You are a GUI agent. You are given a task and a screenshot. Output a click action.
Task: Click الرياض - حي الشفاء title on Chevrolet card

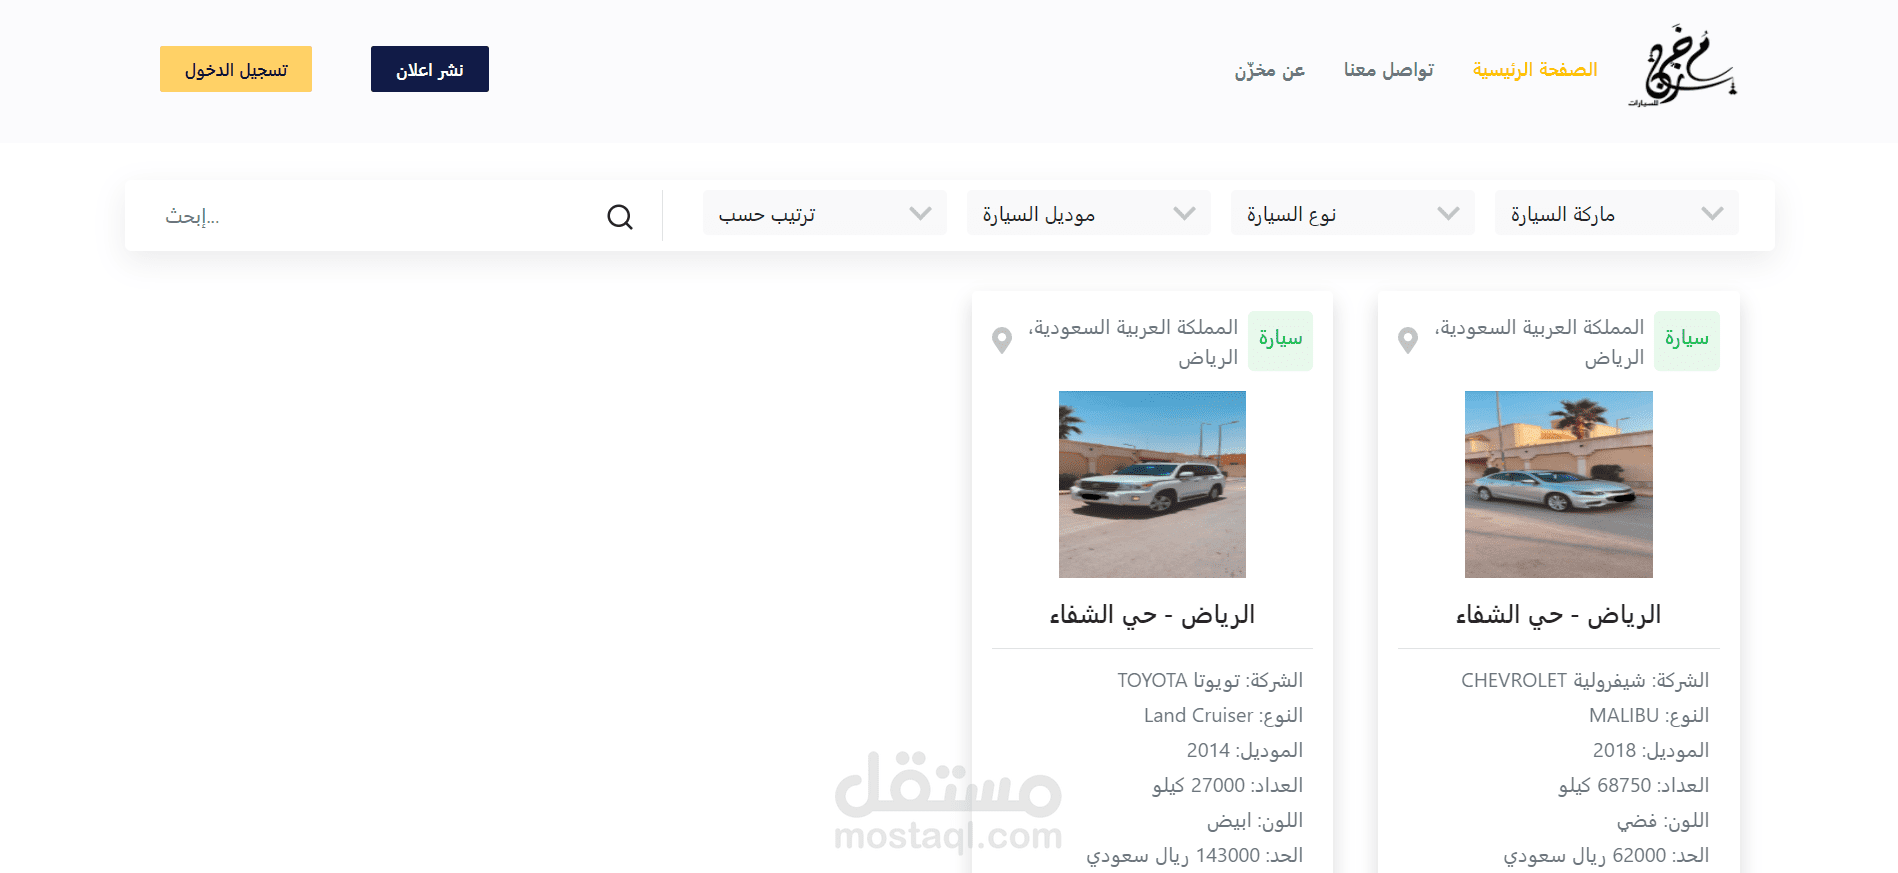(1559, 614)
